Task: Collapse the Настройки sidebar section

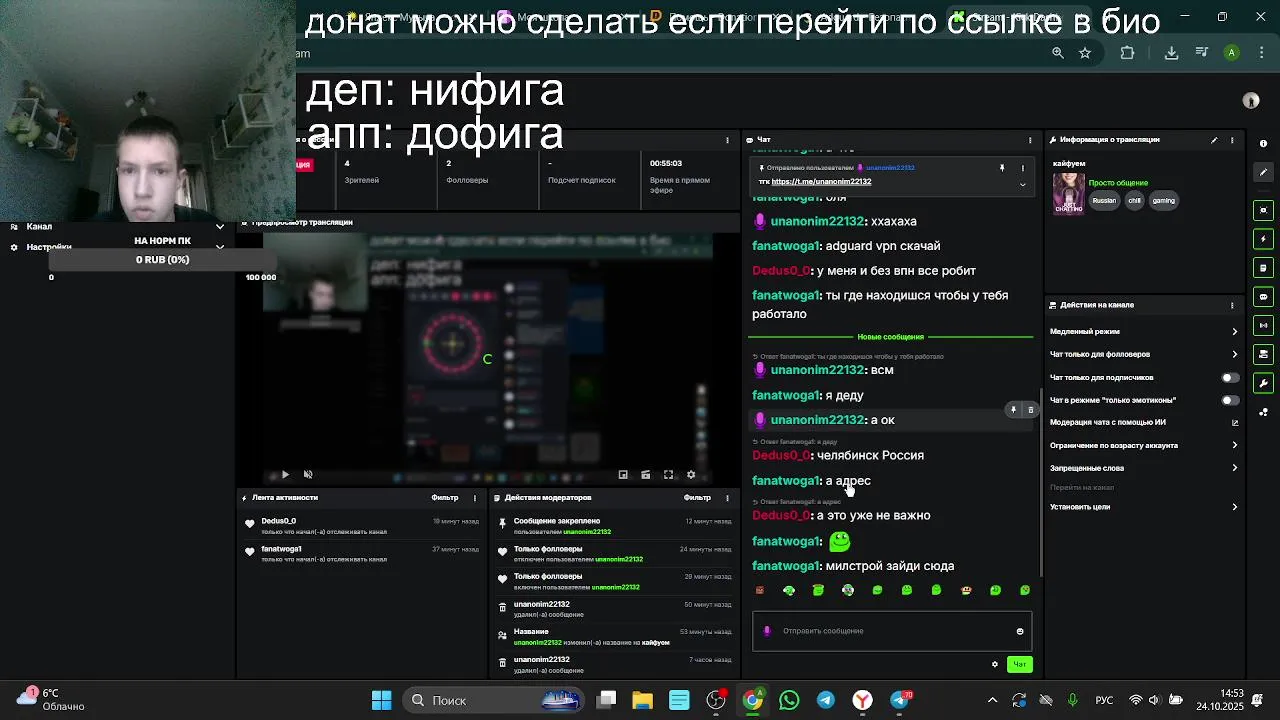Action: click(x=220, y=246)
